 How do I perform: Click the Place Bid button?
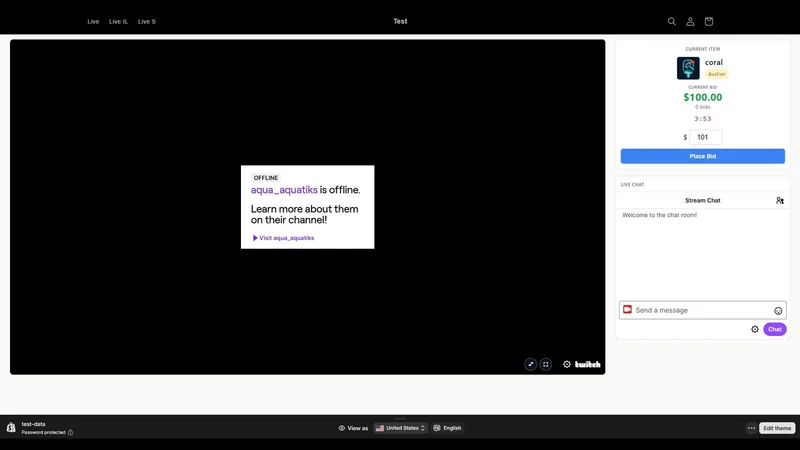[x=703, y=156]
